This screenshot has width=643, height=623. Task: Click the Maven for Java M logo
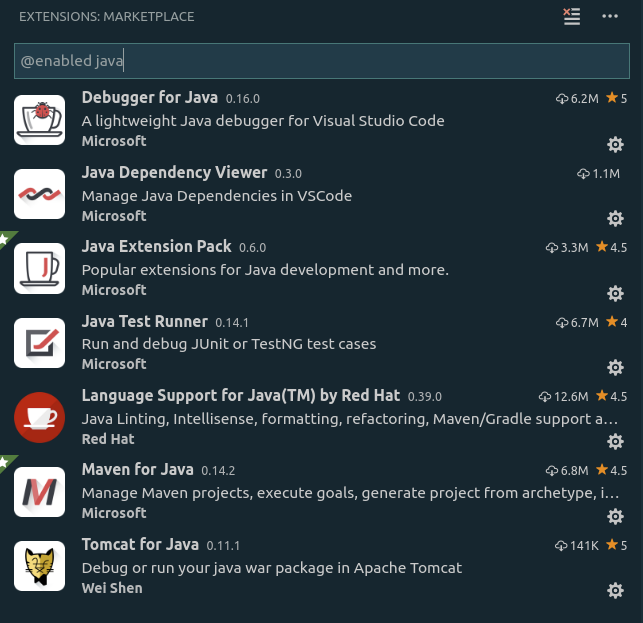point(40,492)
